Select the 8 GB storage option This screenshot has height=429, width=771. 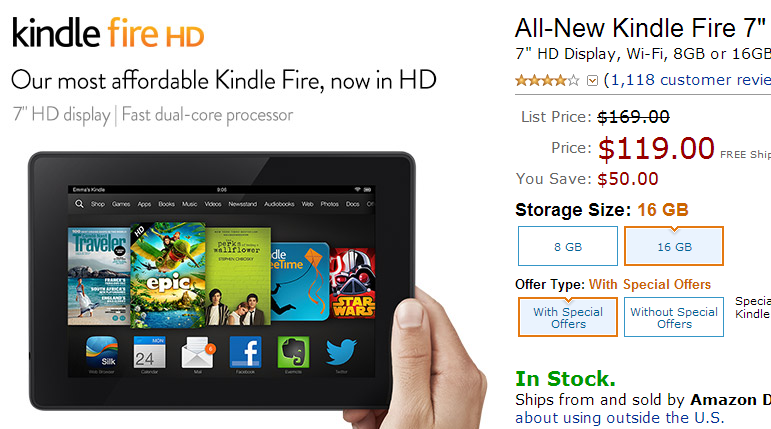(568, 246)
